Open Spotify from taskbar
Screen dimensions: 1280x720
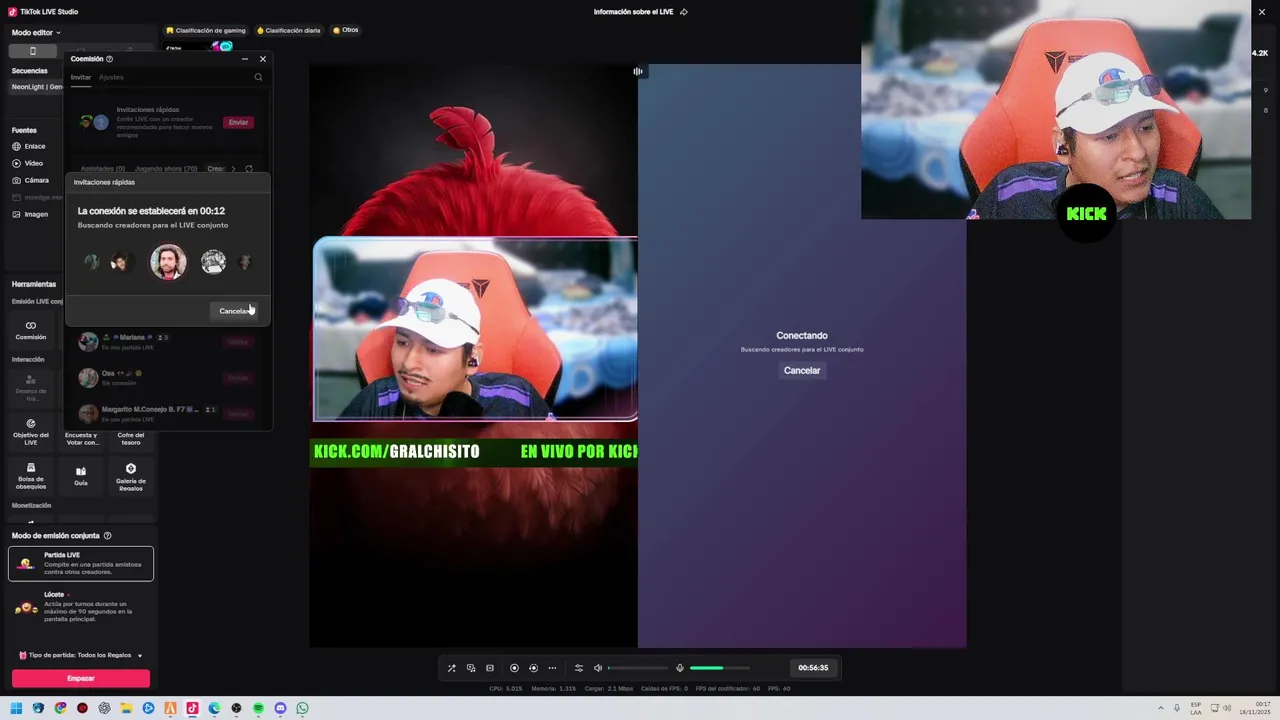(258, 708)
